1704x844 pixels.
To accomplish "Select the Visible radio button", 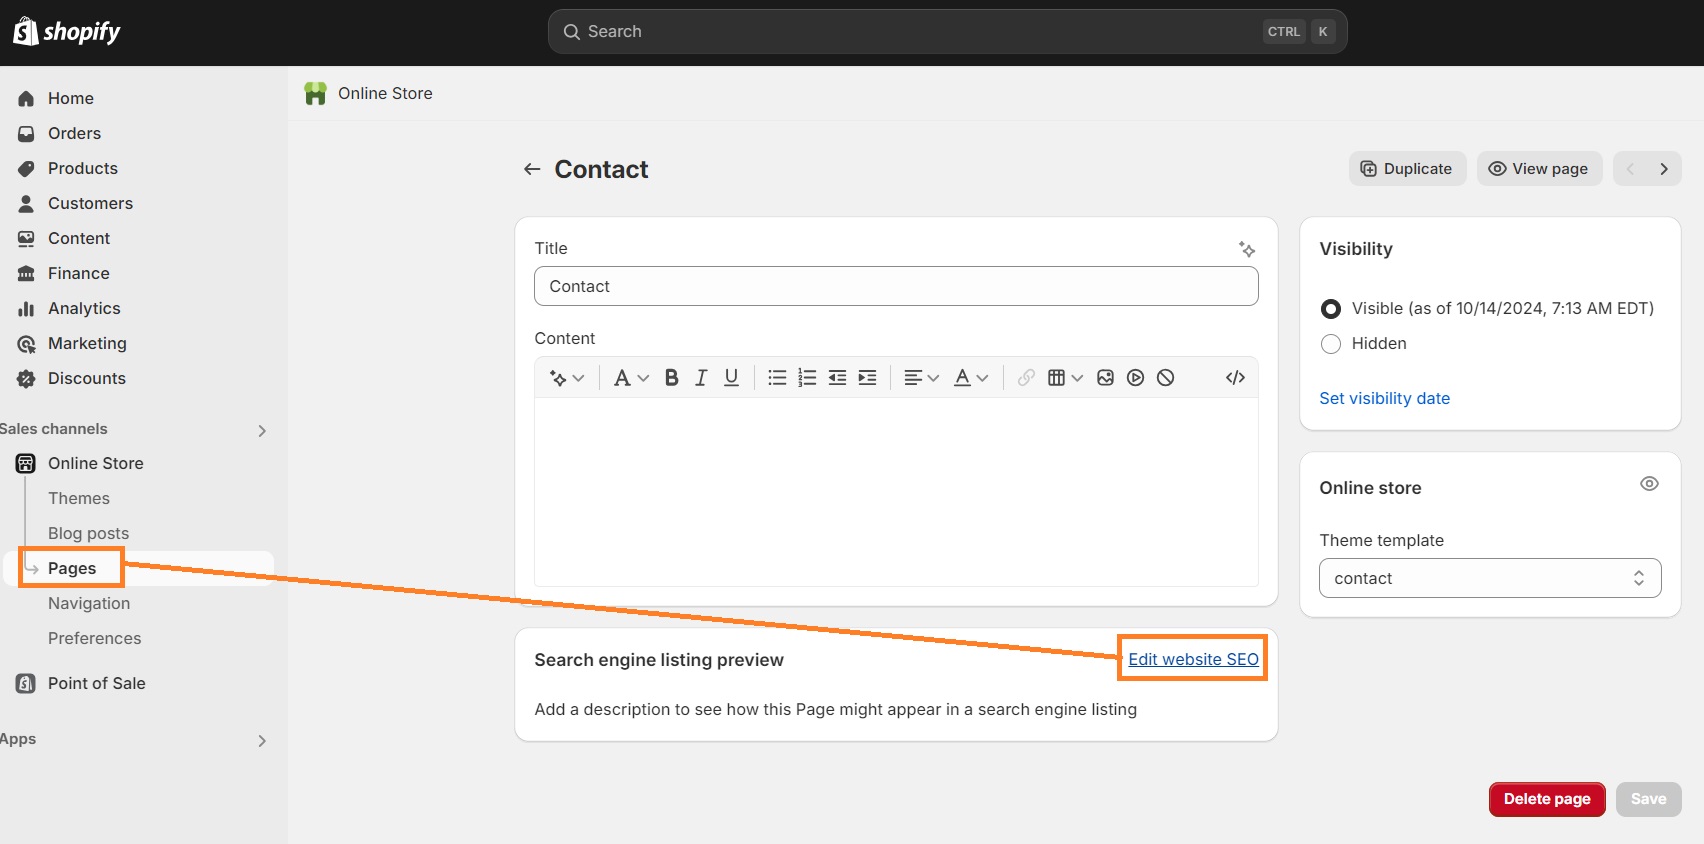I will 1331,309.
